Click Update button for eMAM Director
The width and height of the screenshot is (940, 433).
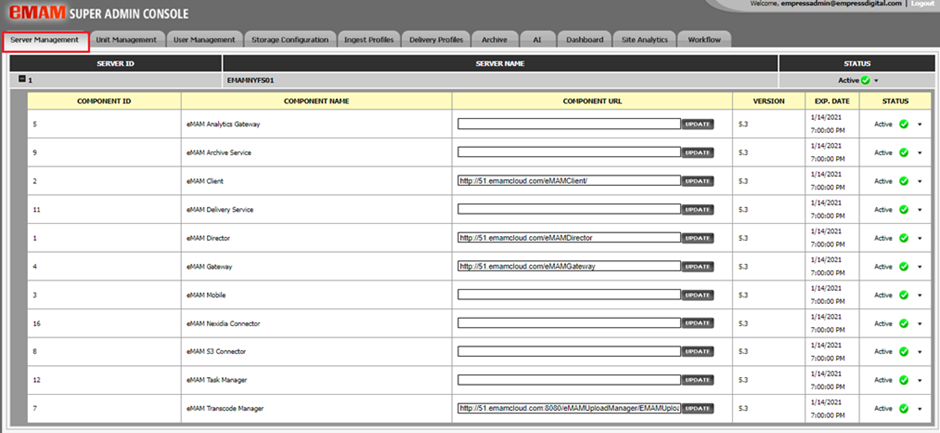[697, 238]
